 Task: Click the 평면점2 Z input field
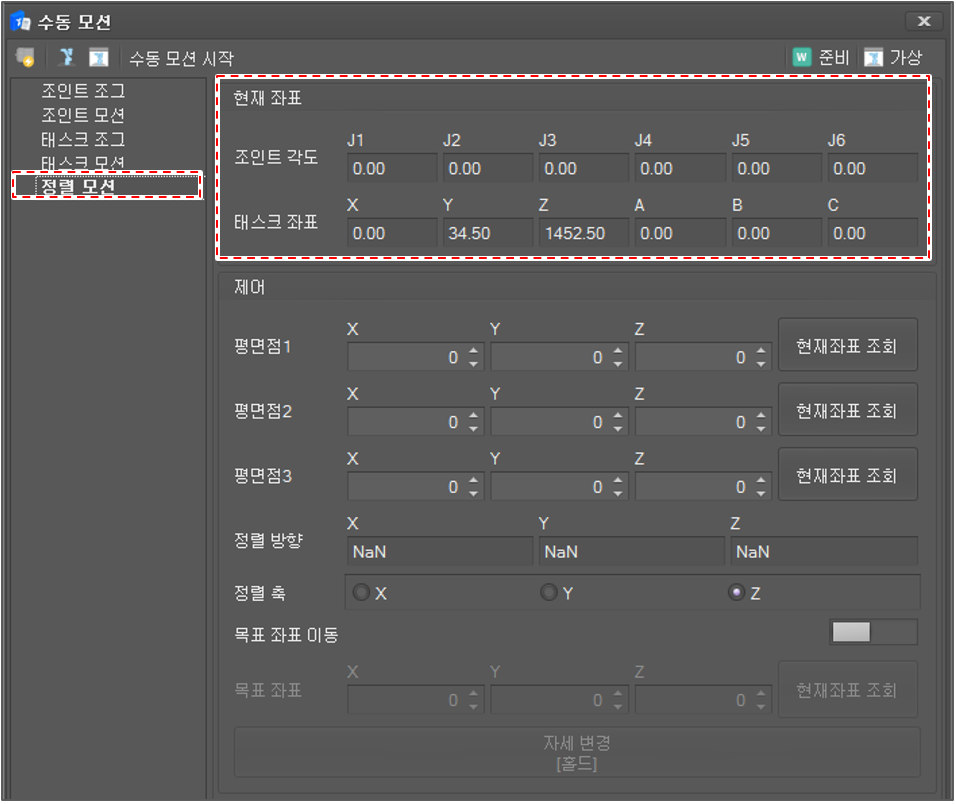(693, 422)
